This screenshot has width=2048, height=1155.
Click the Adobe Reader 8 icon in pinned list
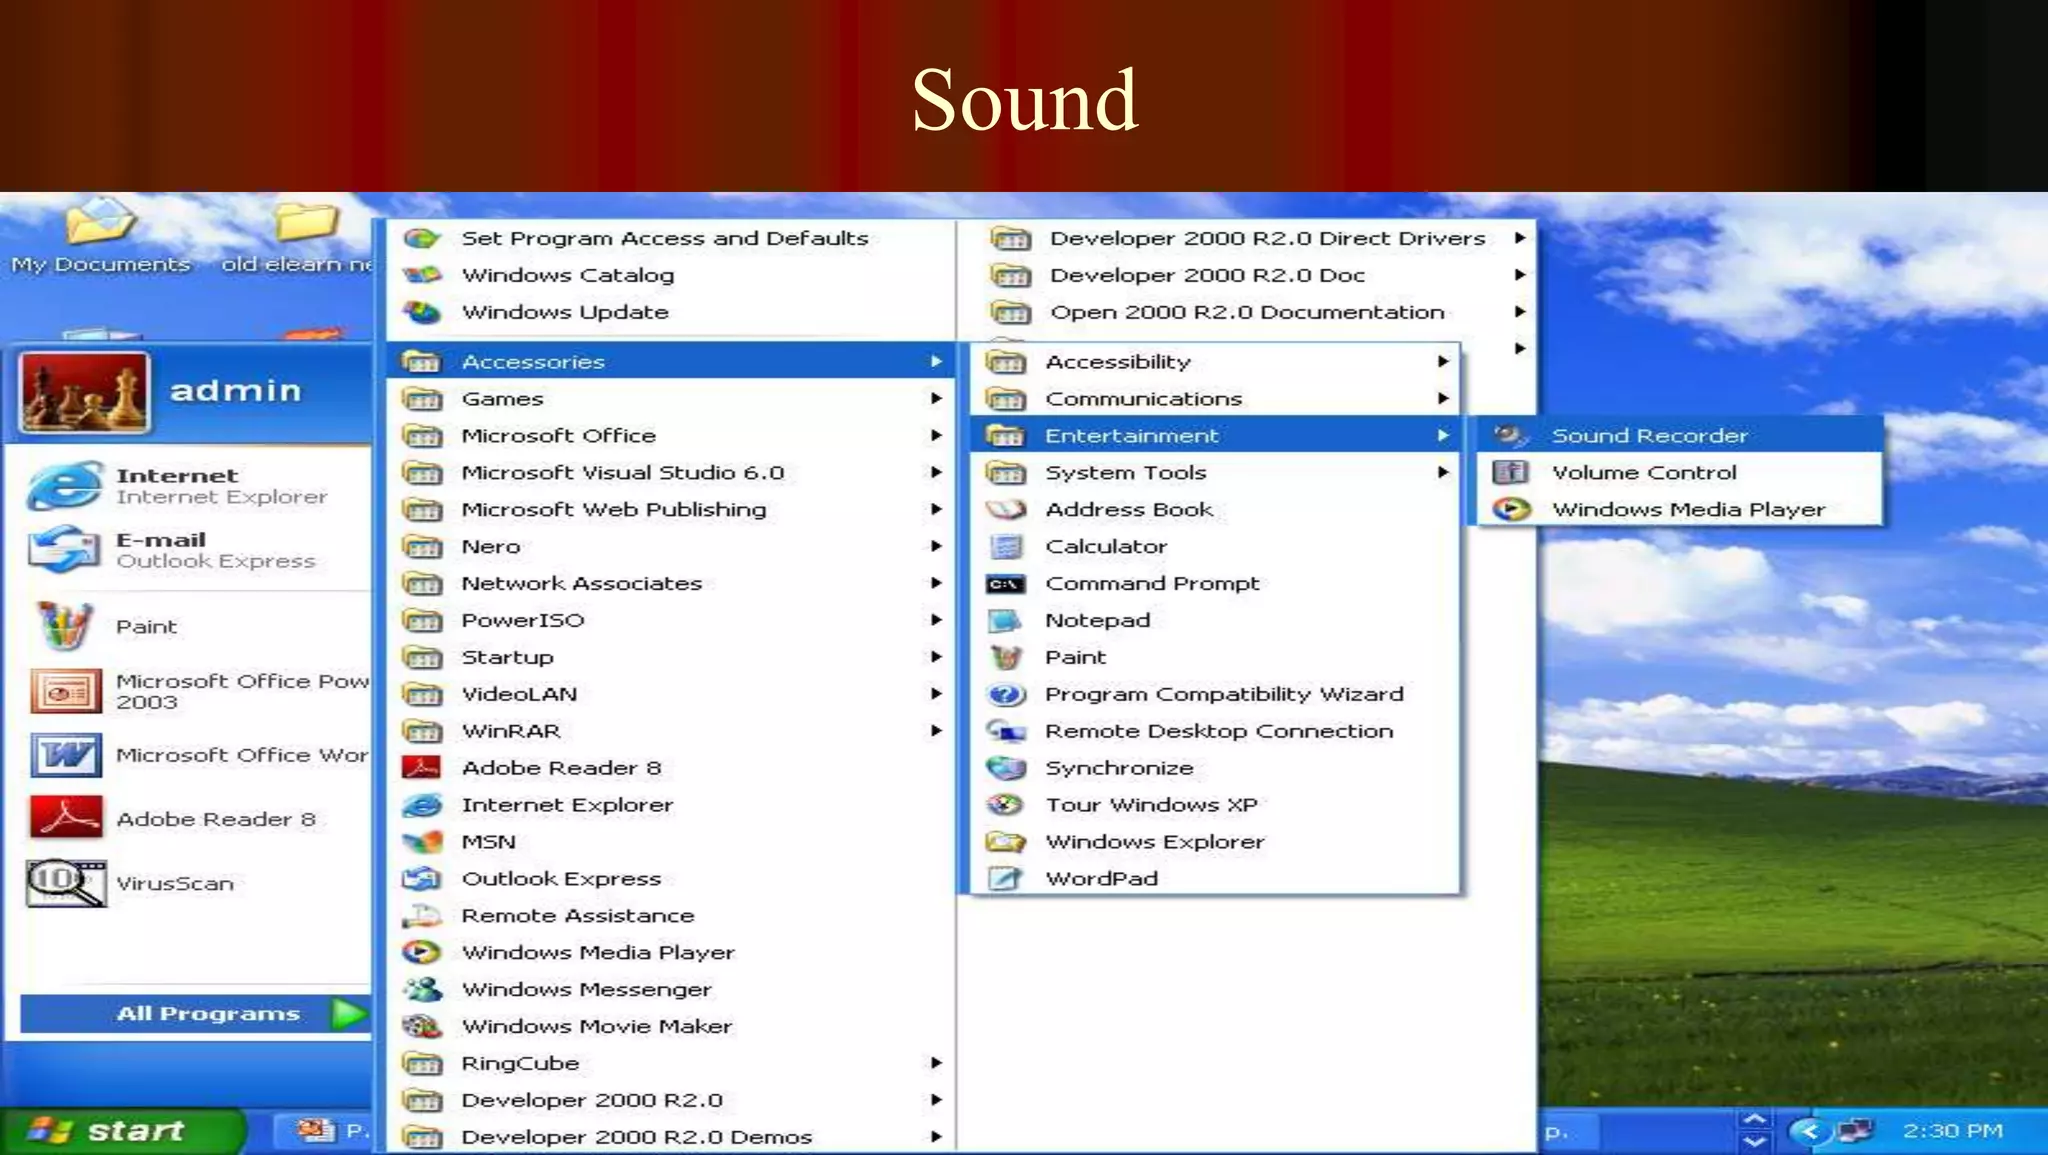(x=65, y=818)
